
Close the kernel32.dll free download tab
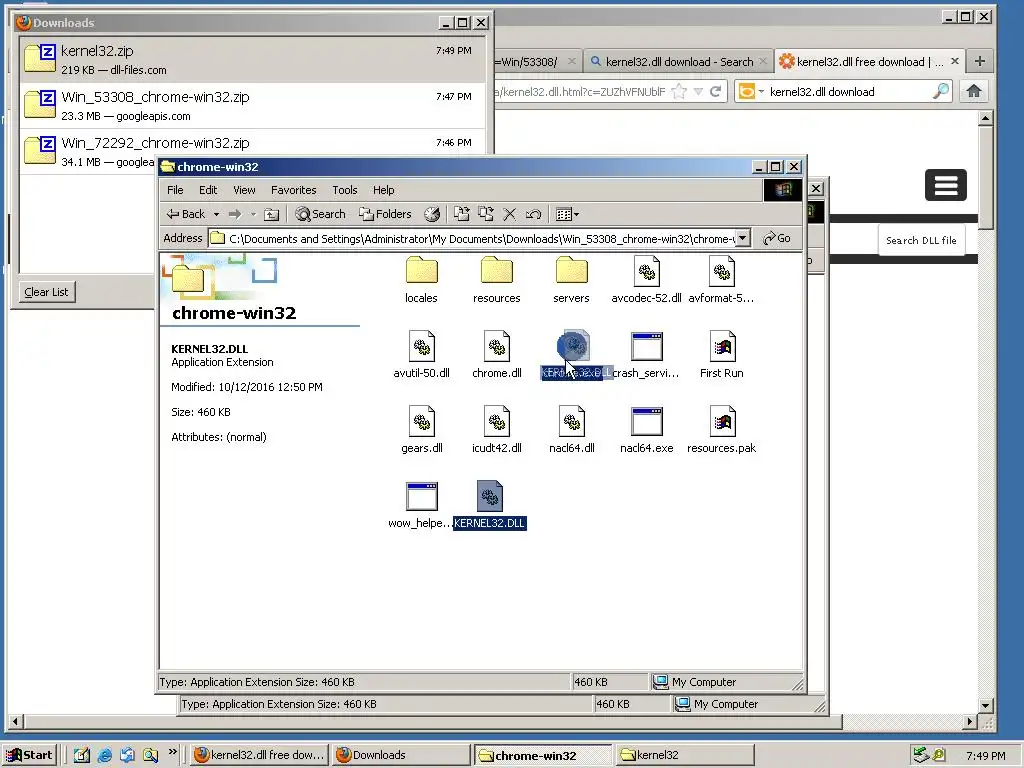click(x=955, y=61)
